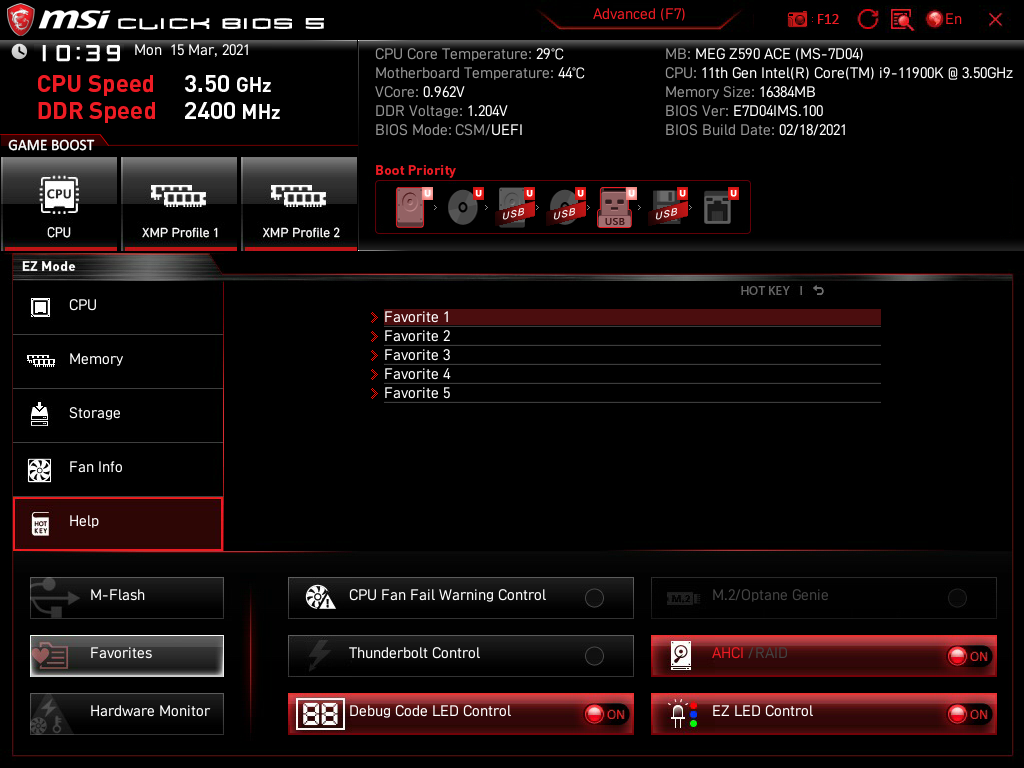Open the Fan Info section
Screen dimensions: 1024x768
click(x=118, y=468)
